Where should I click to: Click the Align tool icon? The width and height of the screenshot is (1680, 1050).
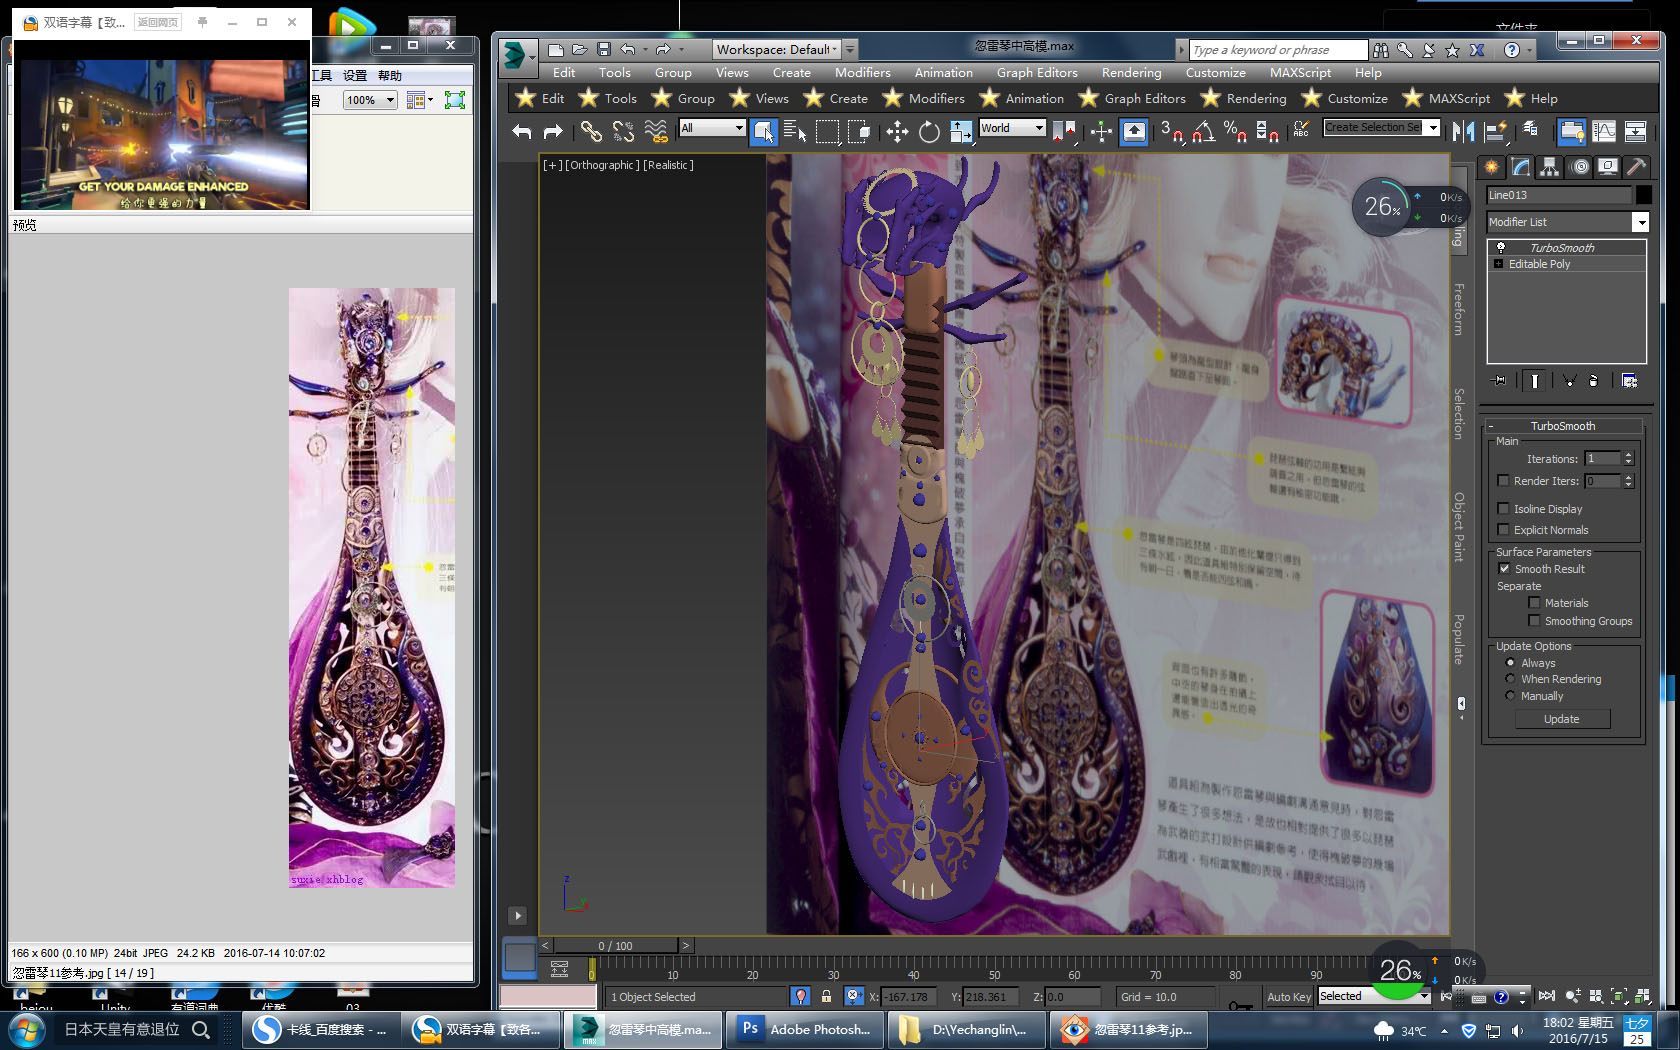coord(1496,131)
